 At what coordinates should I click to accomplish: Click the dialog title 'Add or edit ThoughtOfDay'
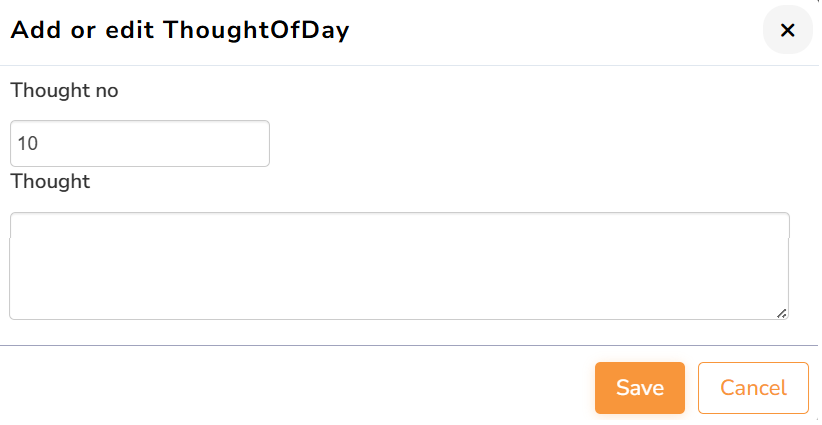(180, 30)
